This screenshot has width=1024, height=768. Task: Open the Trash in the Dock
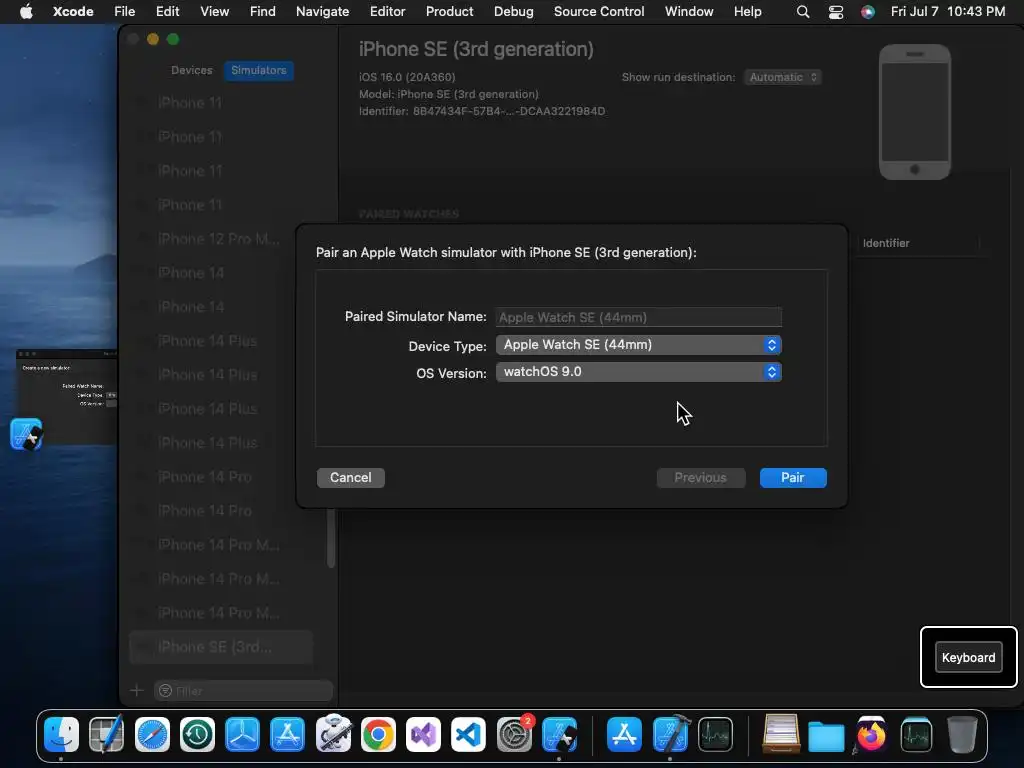coord(961,735)
